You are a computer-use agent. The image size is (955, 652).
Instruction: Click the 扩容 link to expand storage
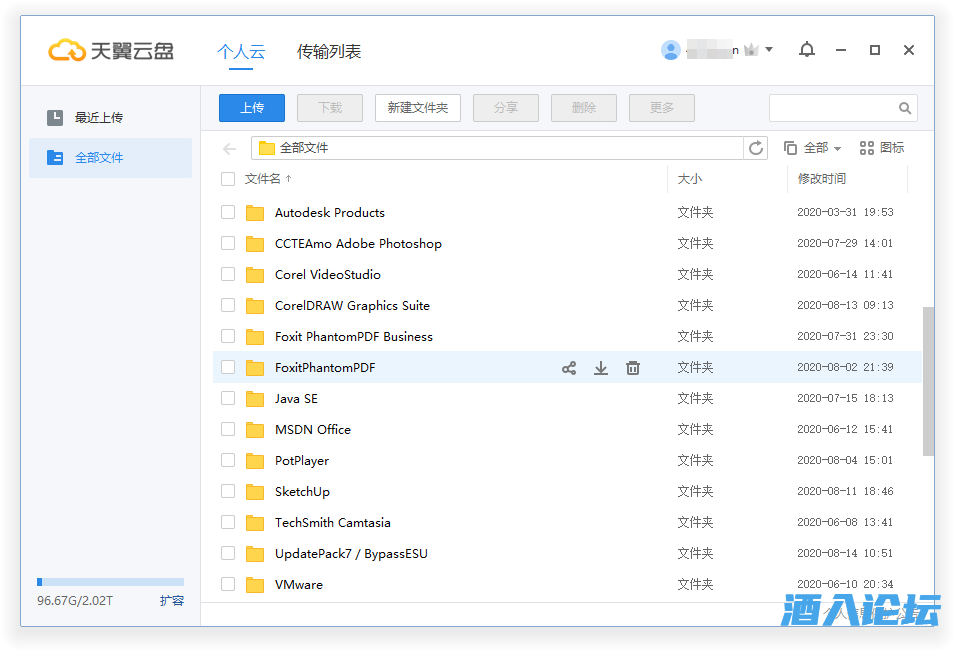[172, 601]
